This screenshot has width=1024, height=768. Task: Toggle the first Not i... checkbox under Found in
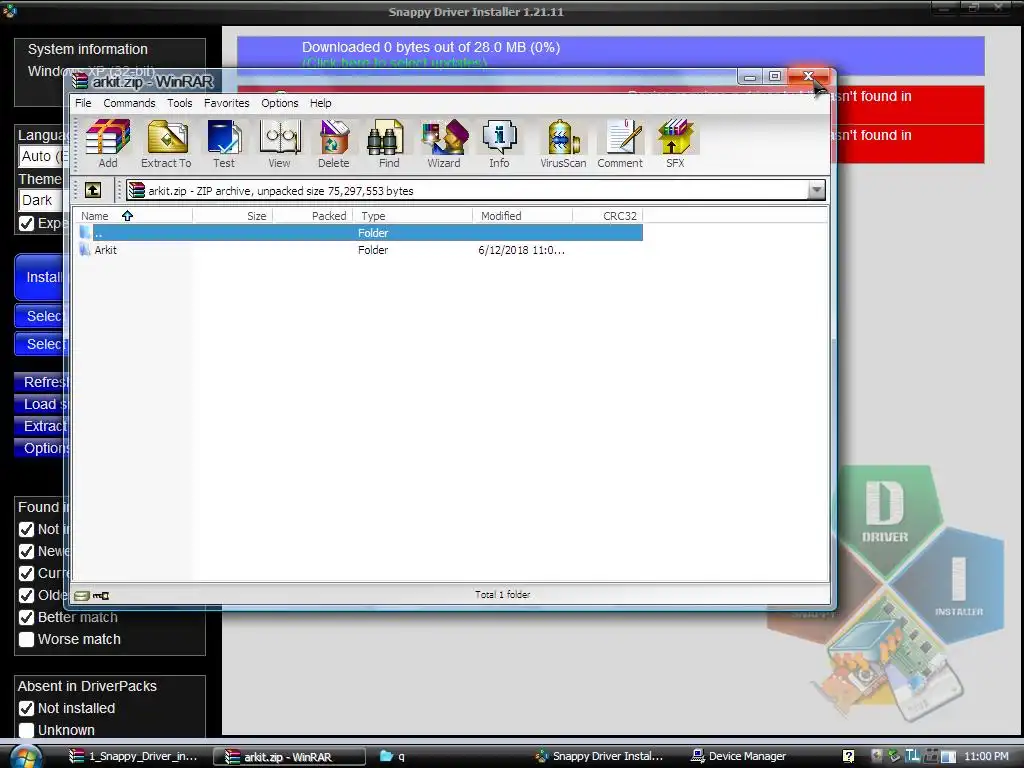point(26,529)
